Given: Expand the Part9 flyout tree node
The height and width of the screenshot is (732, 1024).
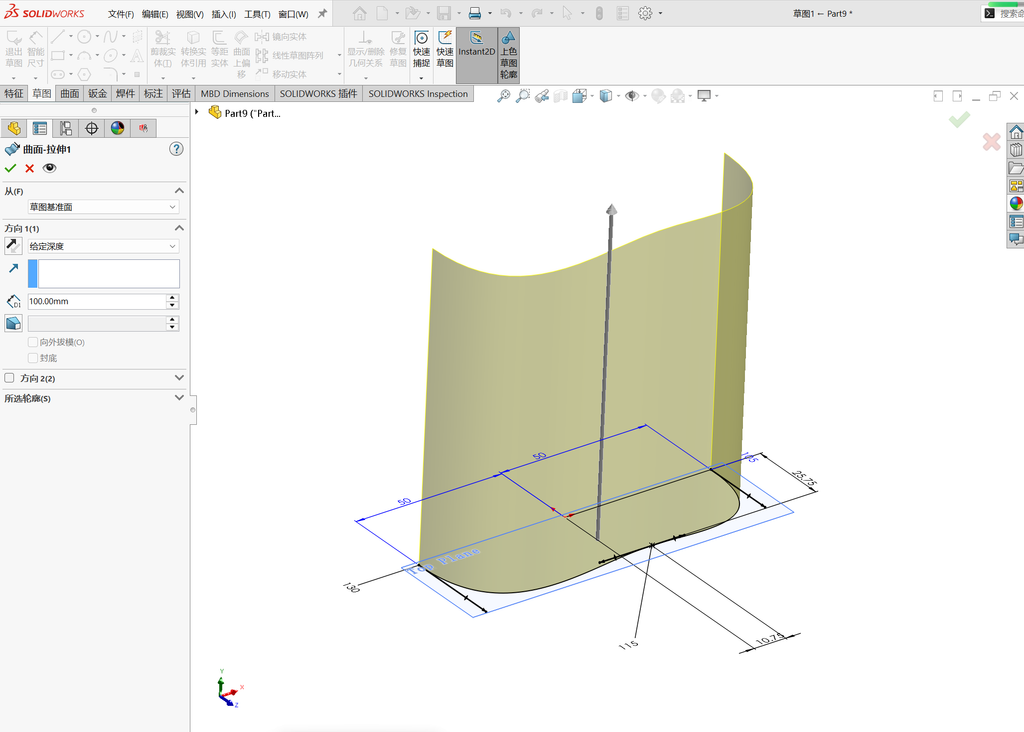Looking at the screenshot, I should coord(197,112).
